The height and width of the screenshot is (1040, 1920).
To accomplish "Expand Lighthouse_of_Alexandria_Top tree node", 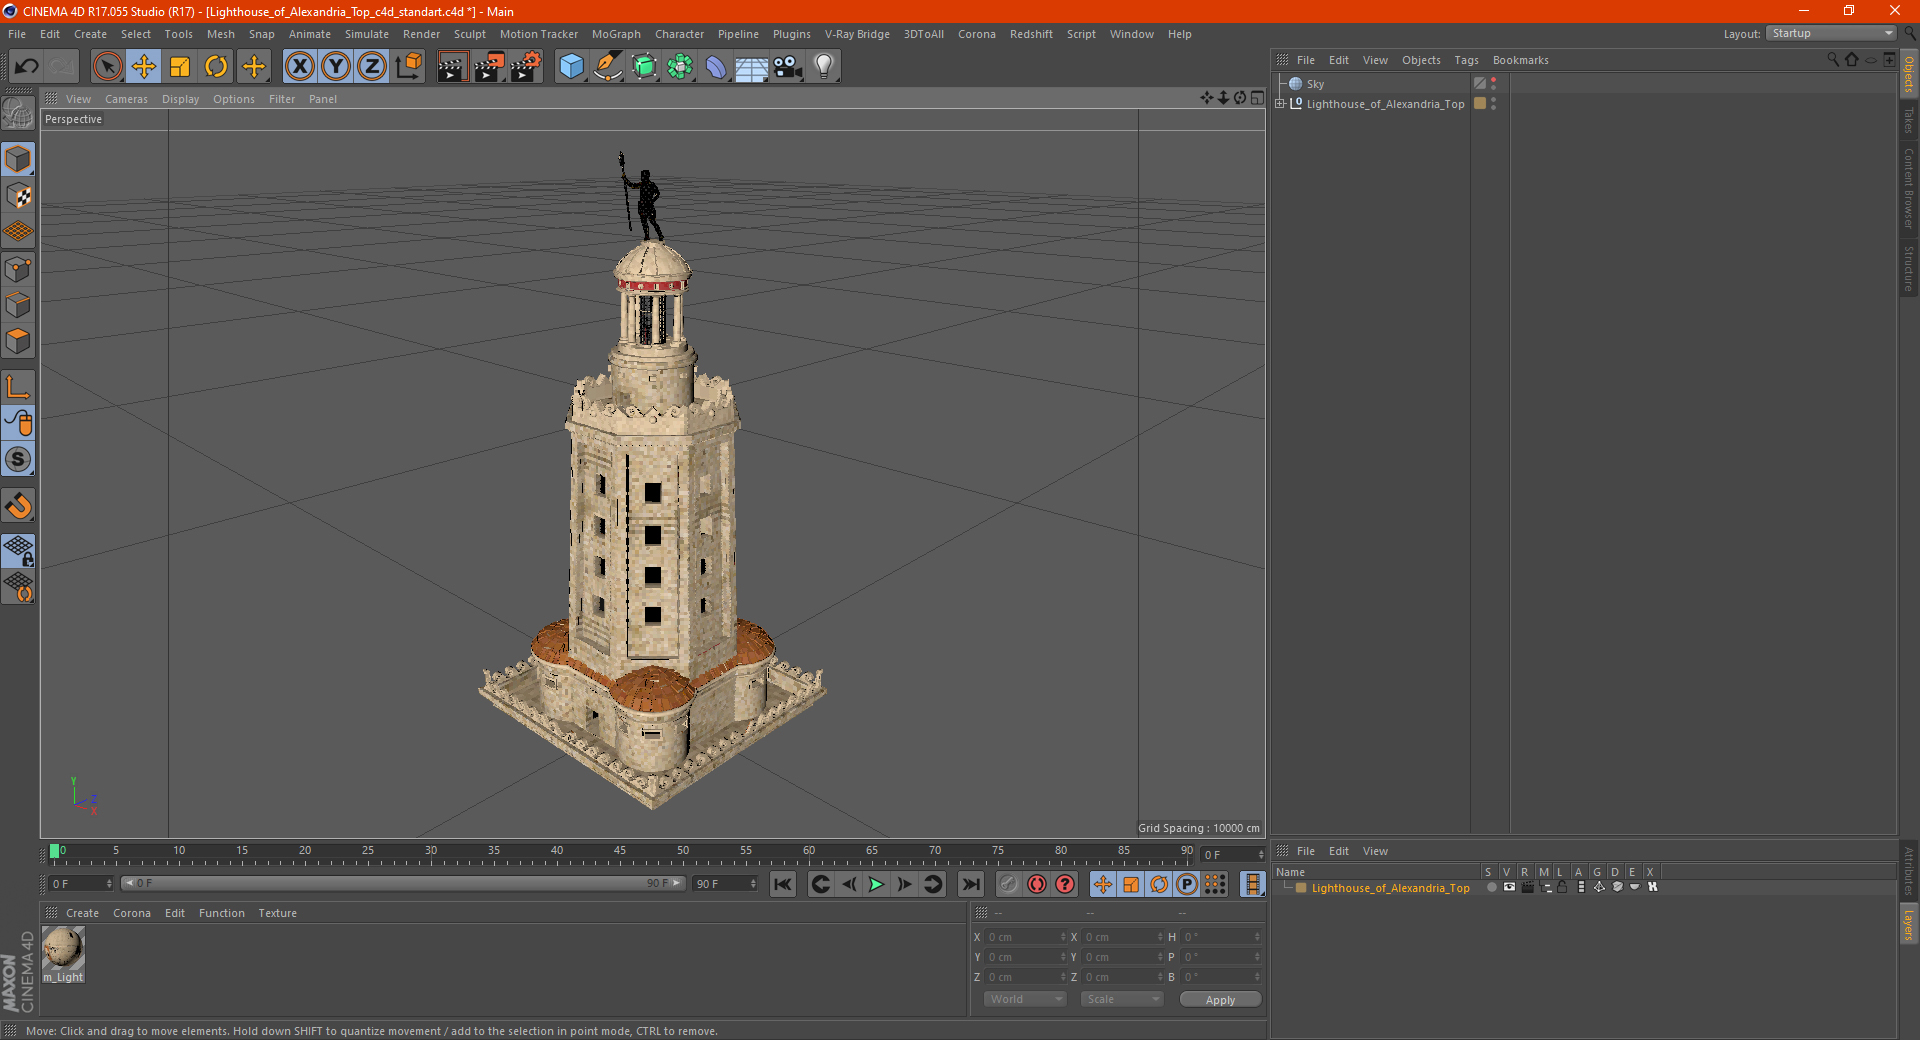I will tap(1280, 103).
